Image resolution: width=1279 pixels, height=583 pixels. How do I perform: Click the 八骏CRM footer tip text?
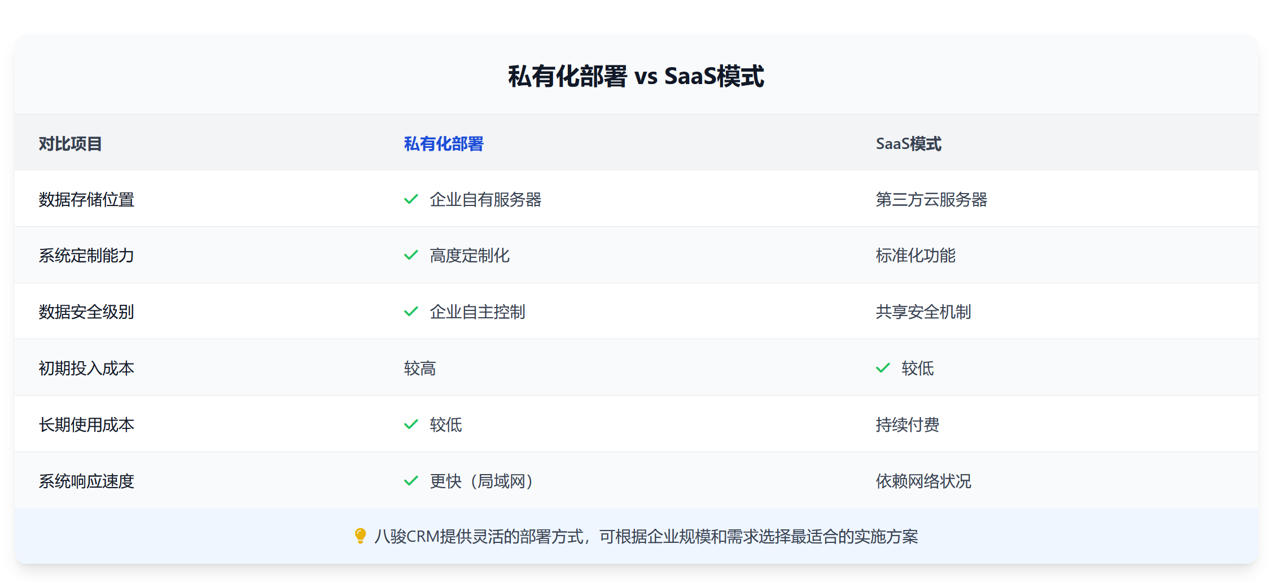[646, 537]
